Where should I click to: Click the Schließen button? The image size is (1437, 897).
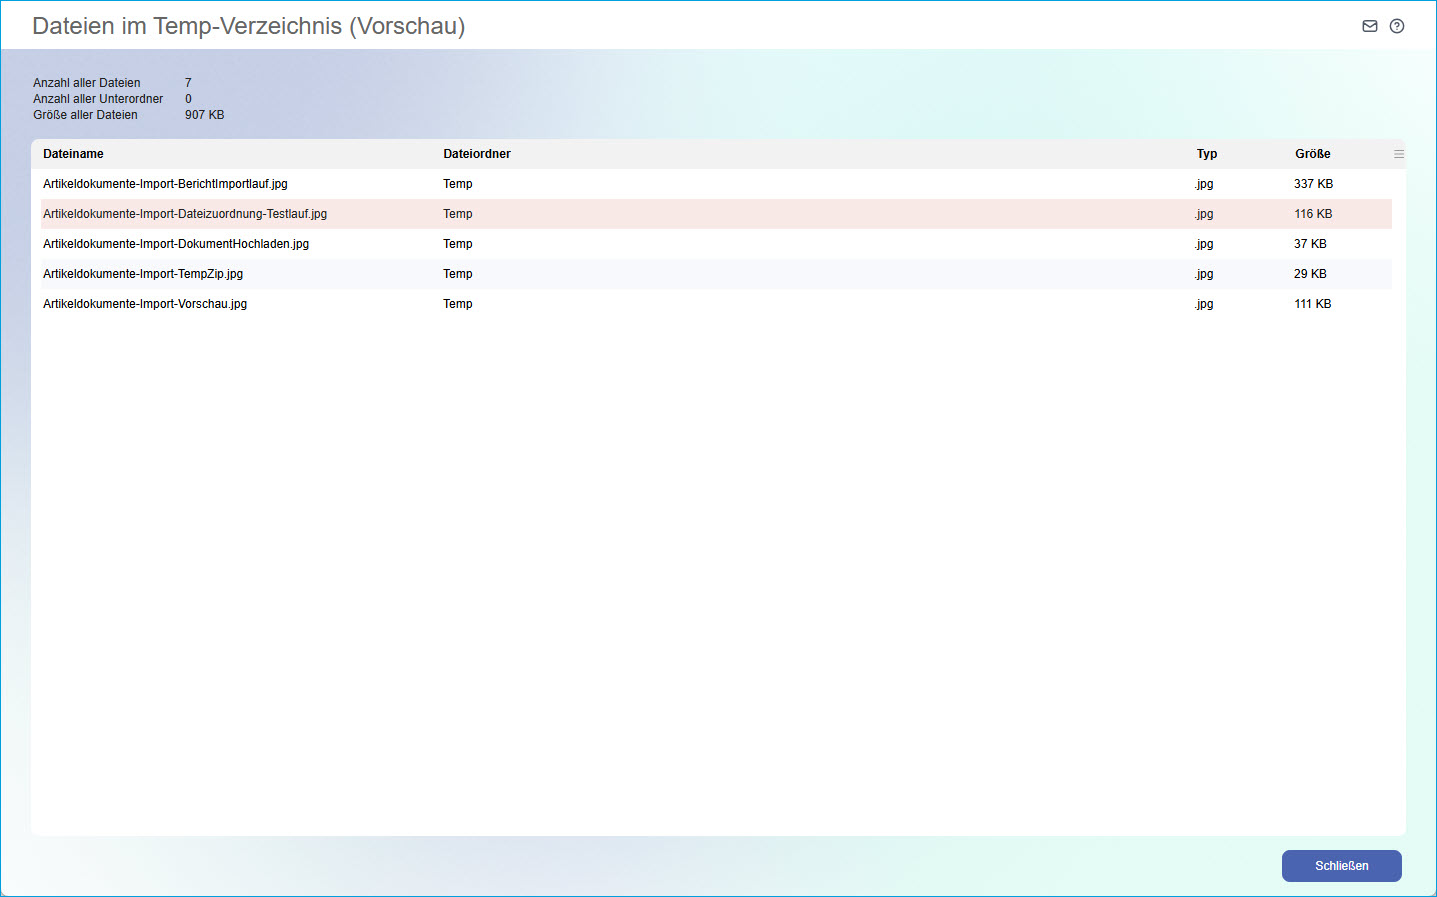click(x=1342, y=866)
